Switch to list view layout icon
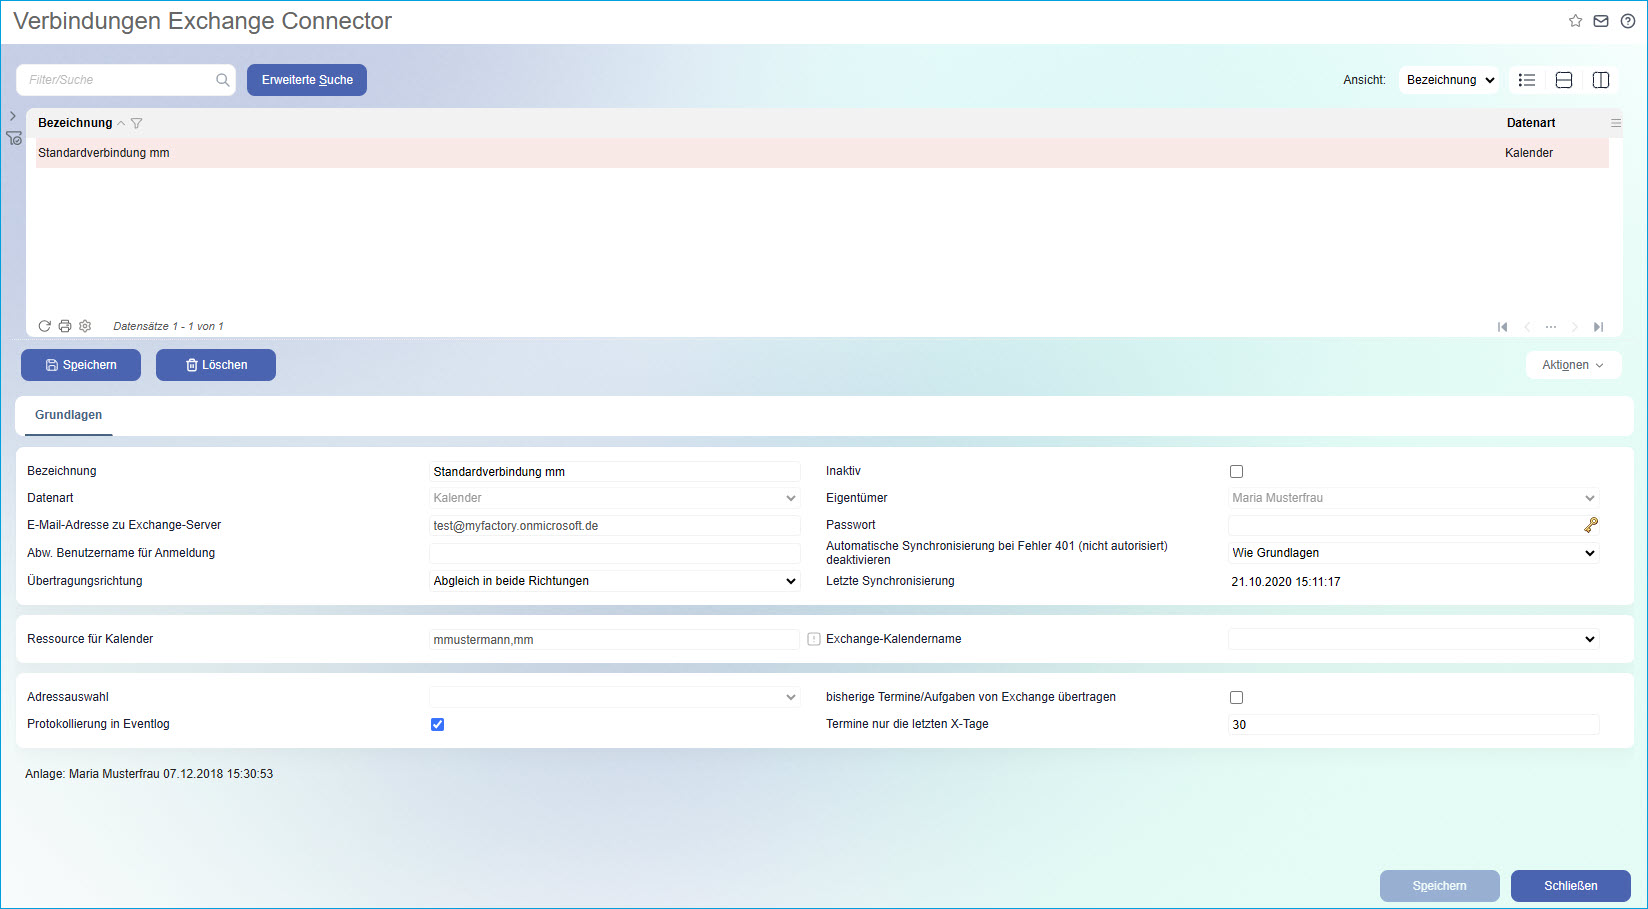Image resolution: width=1648 pixels, height=909 pixels. pyautogui.click(x=1526, y=80)
